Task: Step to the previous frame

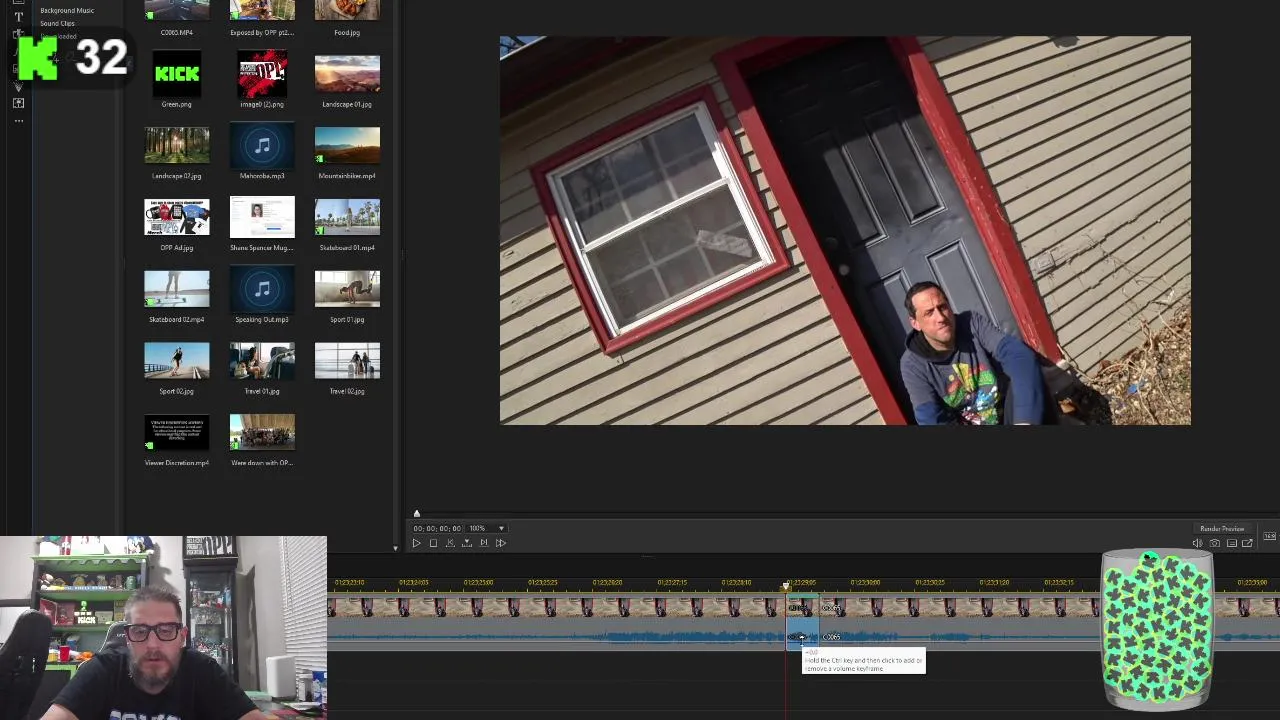Action: [450, 543]
